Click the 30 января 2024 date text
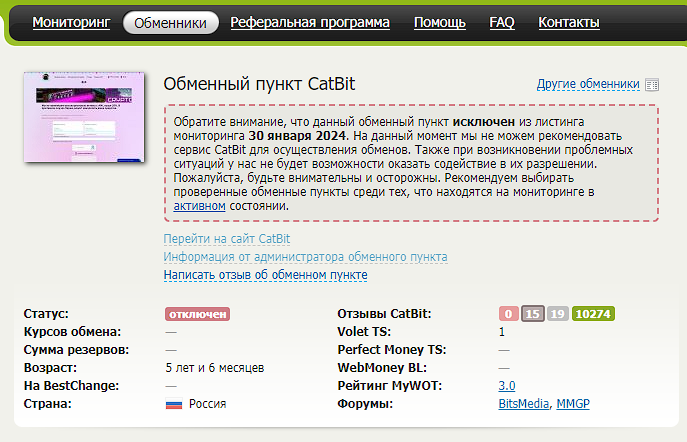 [297, 136]
